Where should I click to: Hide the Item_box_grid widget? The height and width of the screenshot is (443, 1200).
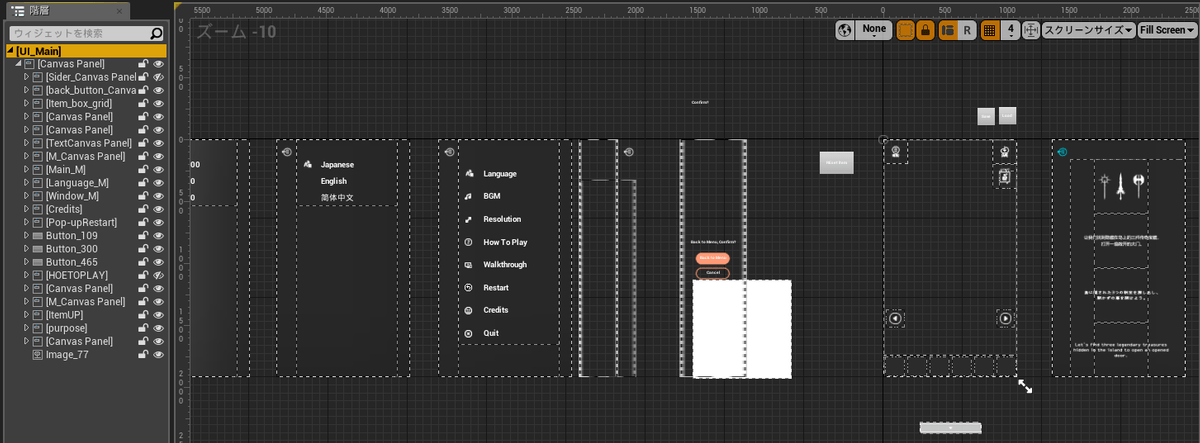158,103
